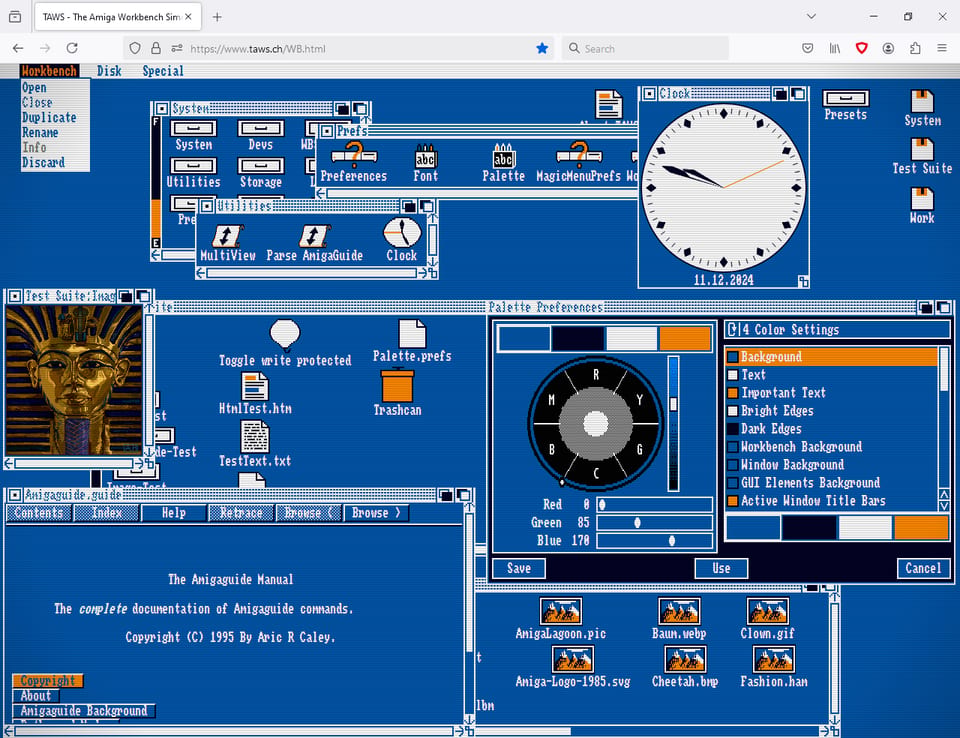Viewport: 960px width, 738px height.
Task: Select the Palette.prefs file icon
Action: (x=412, y=341)
